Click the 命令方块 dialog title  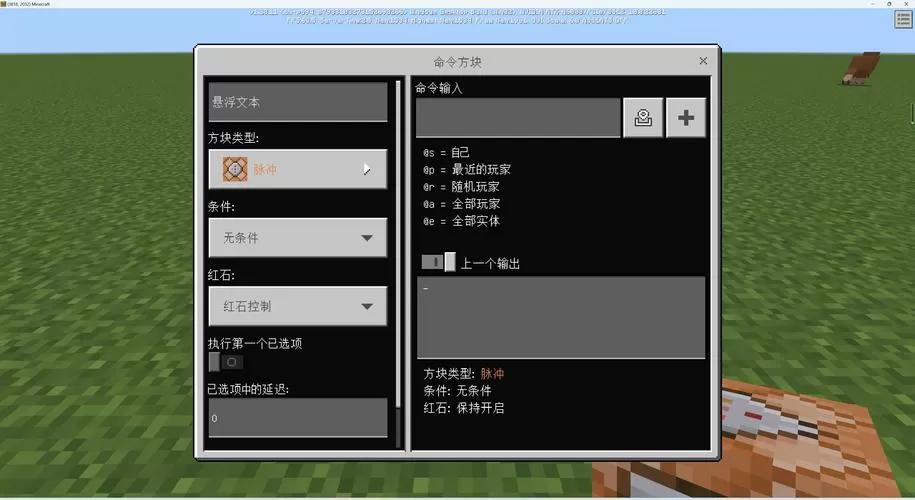[458, 62]
